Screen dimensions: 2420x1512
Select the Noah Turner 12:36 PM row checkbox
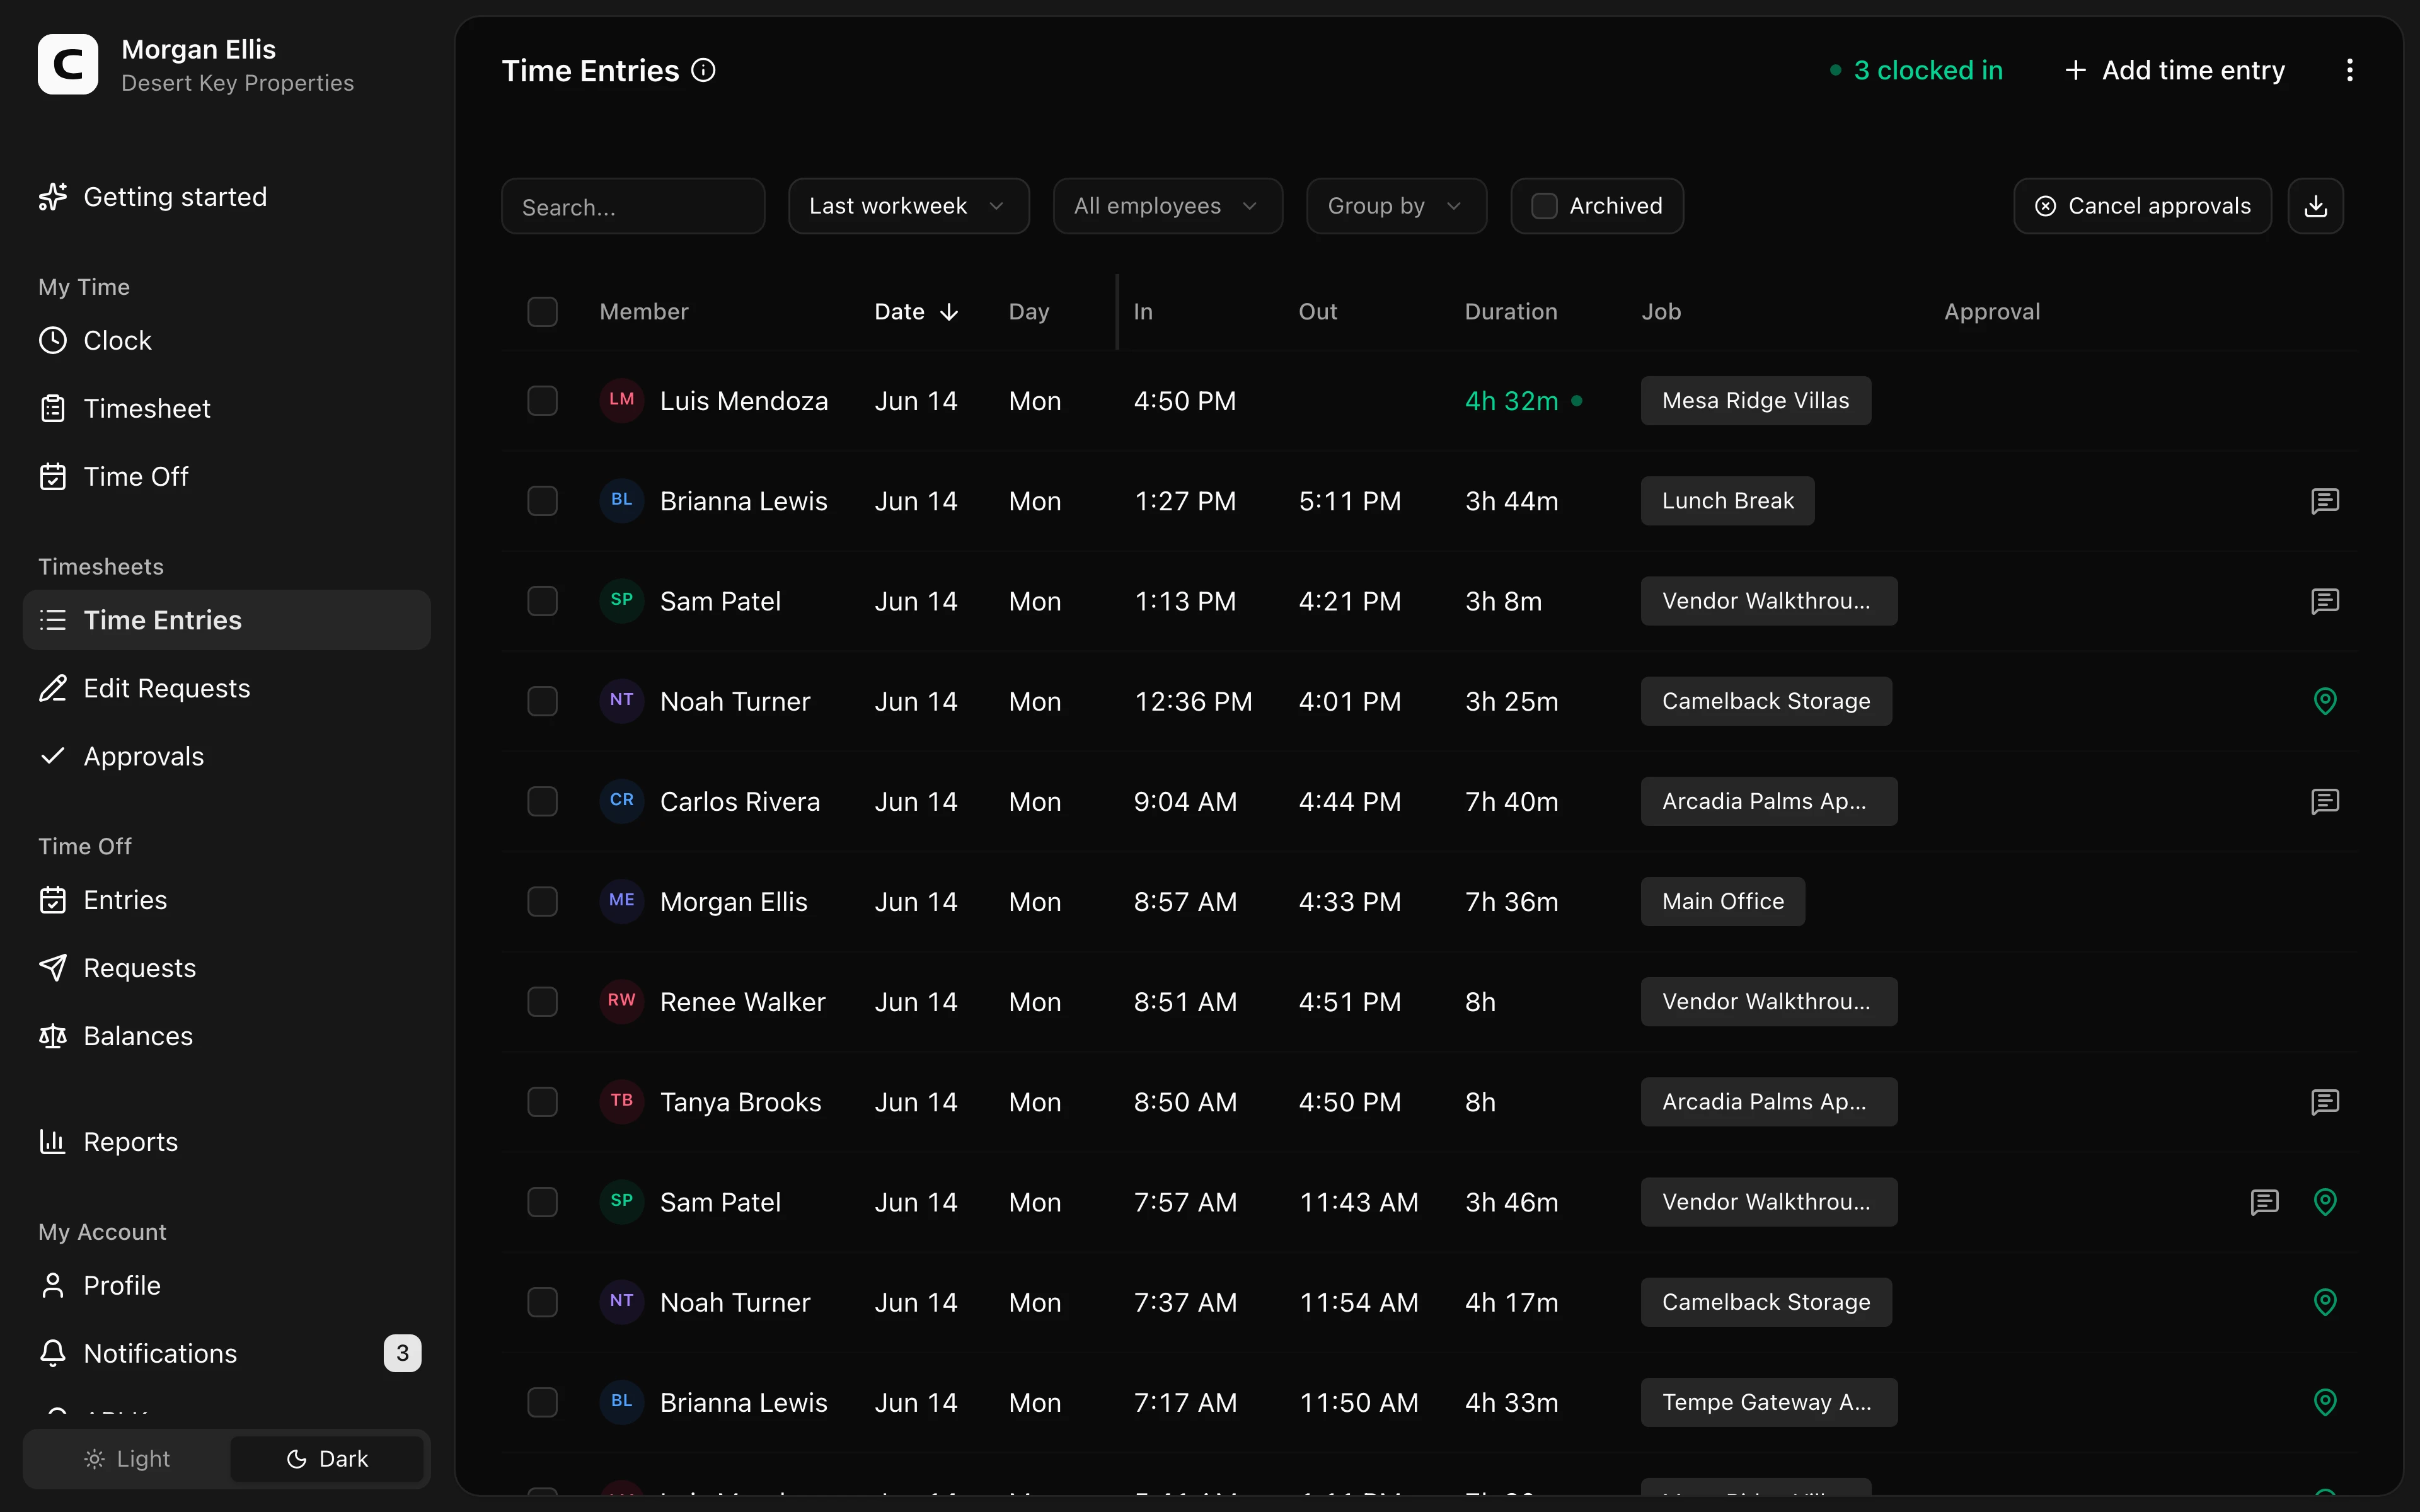[542, 701]
